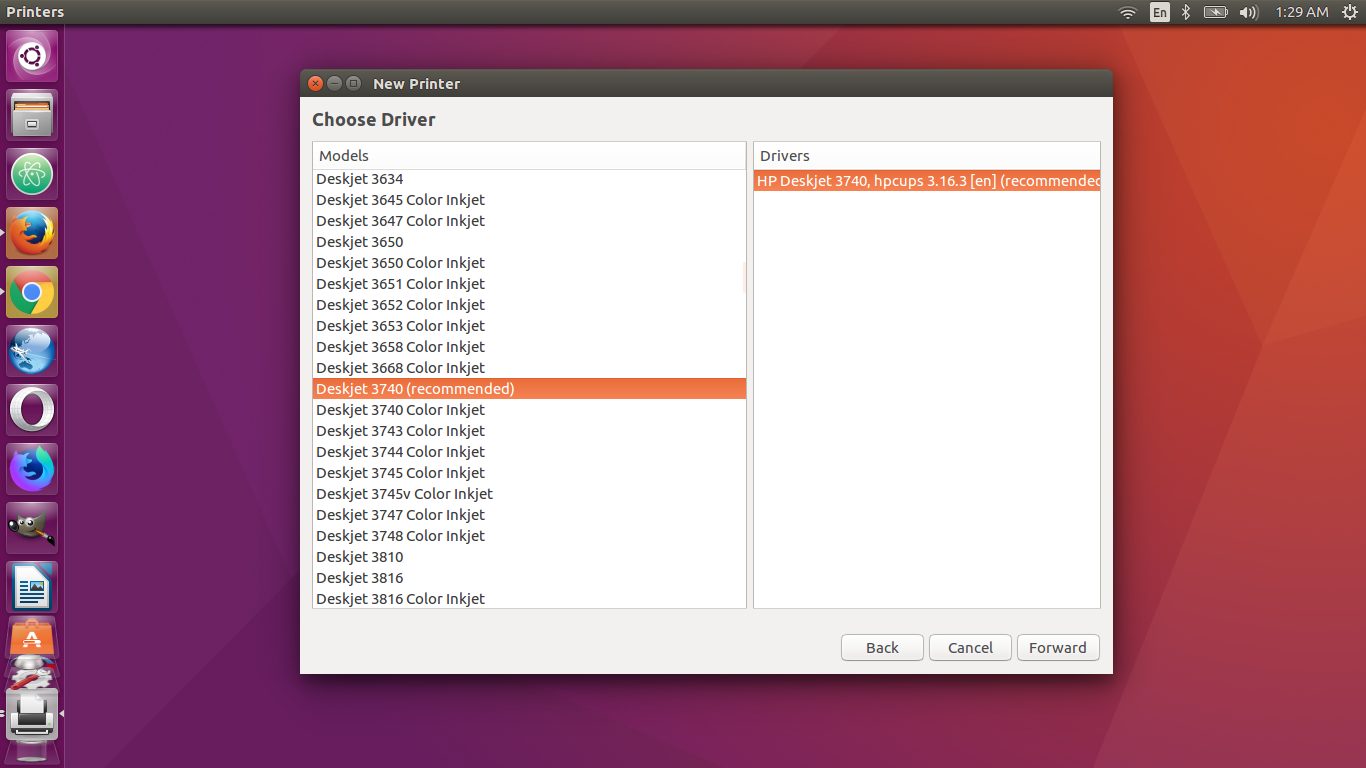This screenshot has height=768, width=1366.
Task: Open the Ubuntu Dash search launcher
Action: point(32,56)
